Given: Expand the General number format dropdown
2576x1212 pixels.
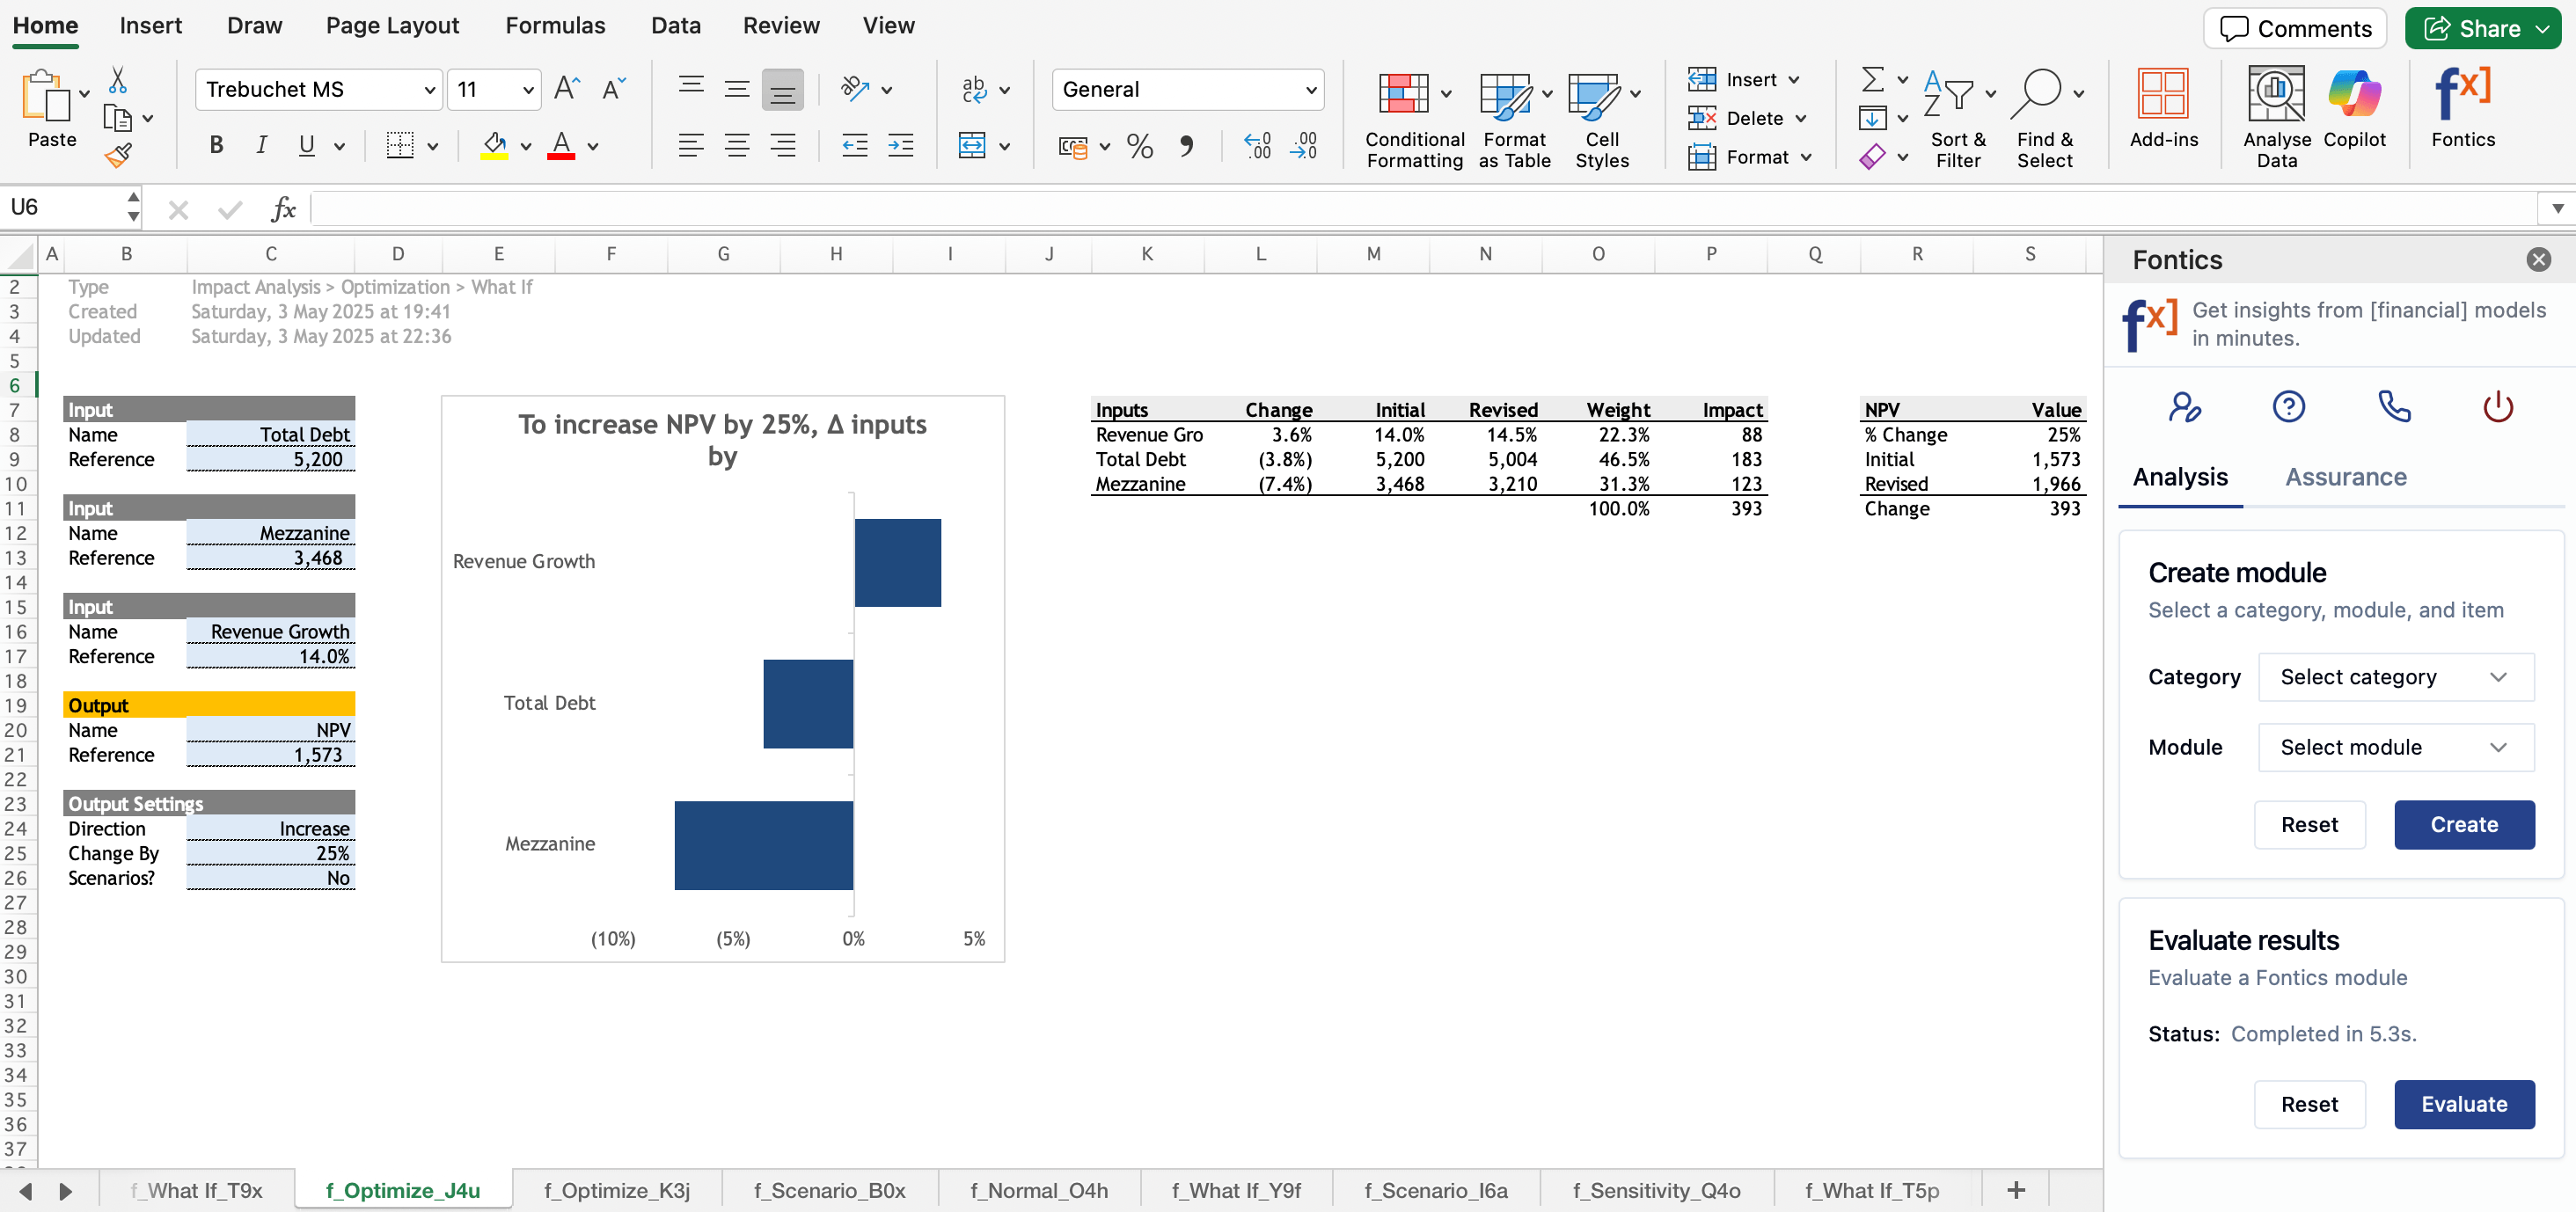Looking at the screenshot, I should click(1310, 90).
